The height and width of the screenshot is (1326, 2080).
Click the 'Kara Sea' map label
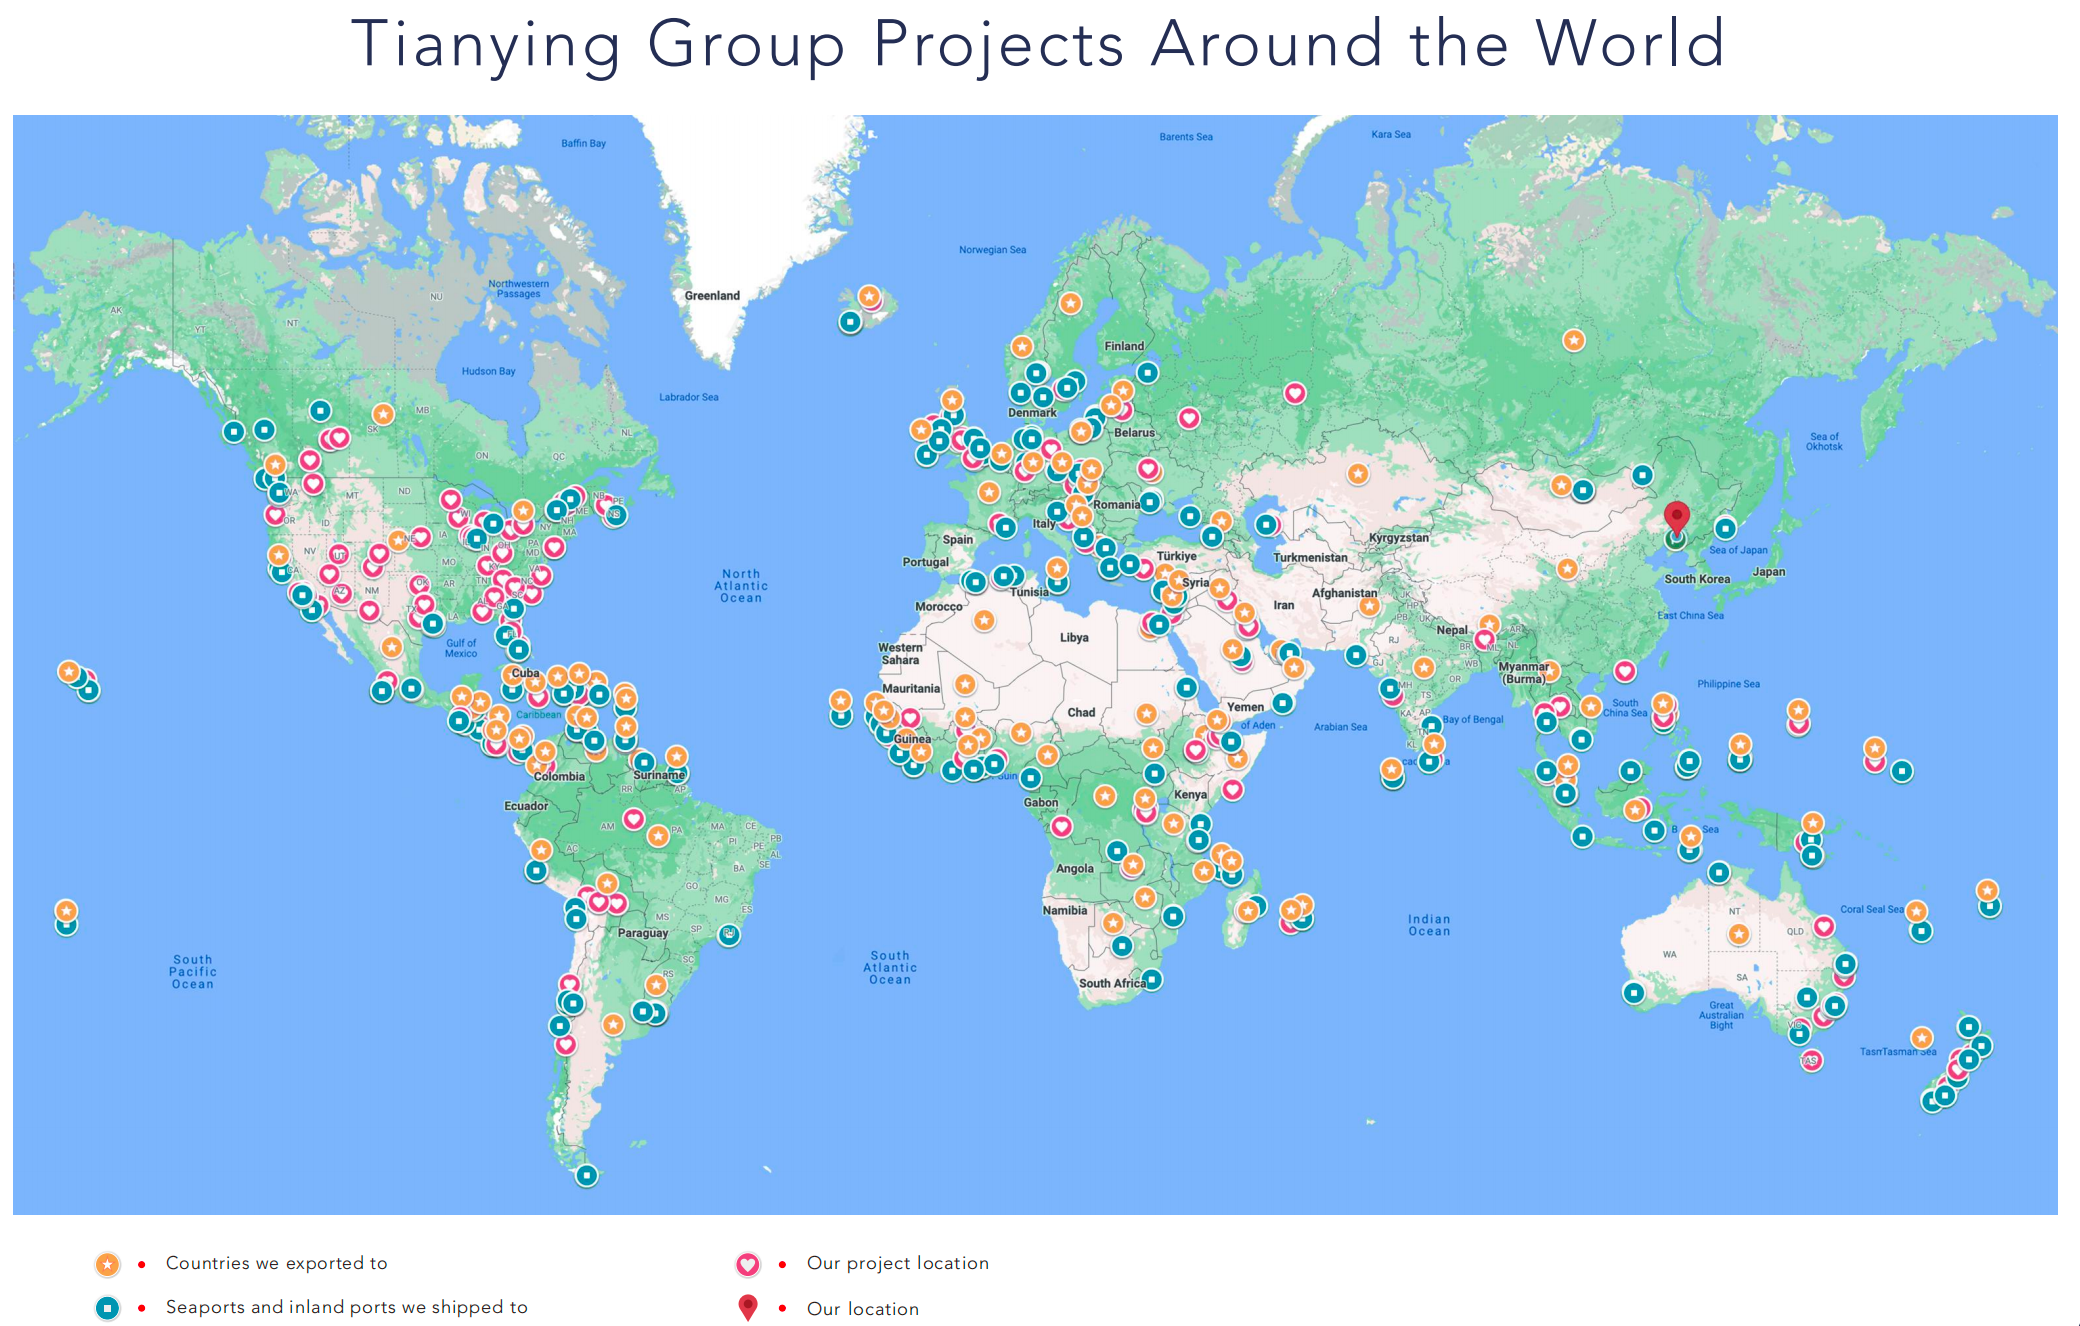point(1391,134)
